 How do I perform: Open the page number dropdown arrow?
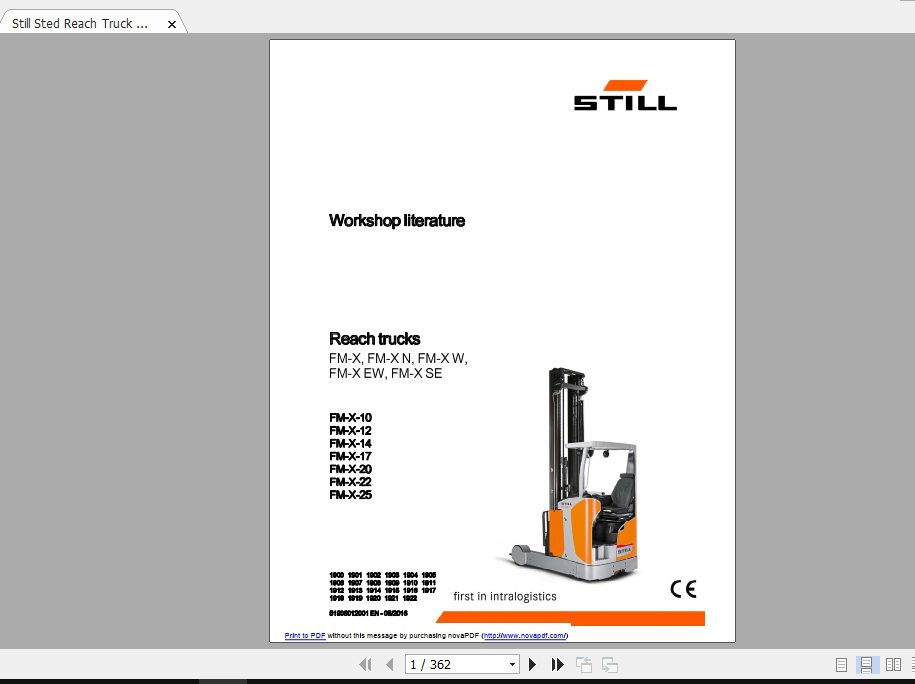tap(512, 665)
